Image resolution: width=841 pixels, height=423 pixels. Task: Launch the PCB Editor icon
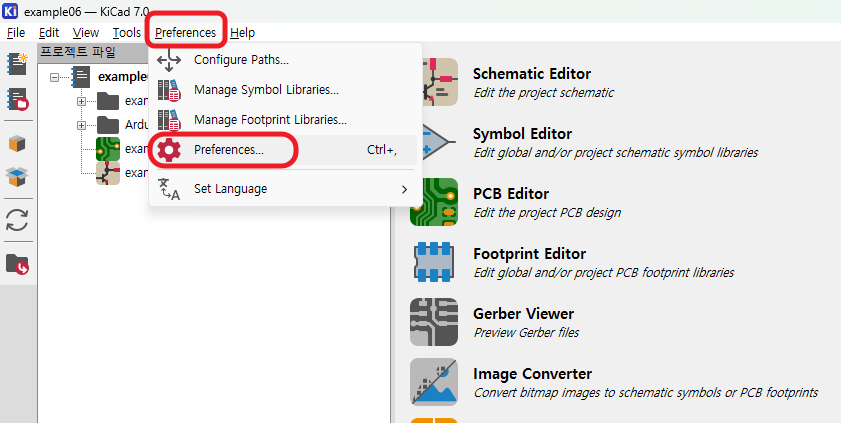434,202
